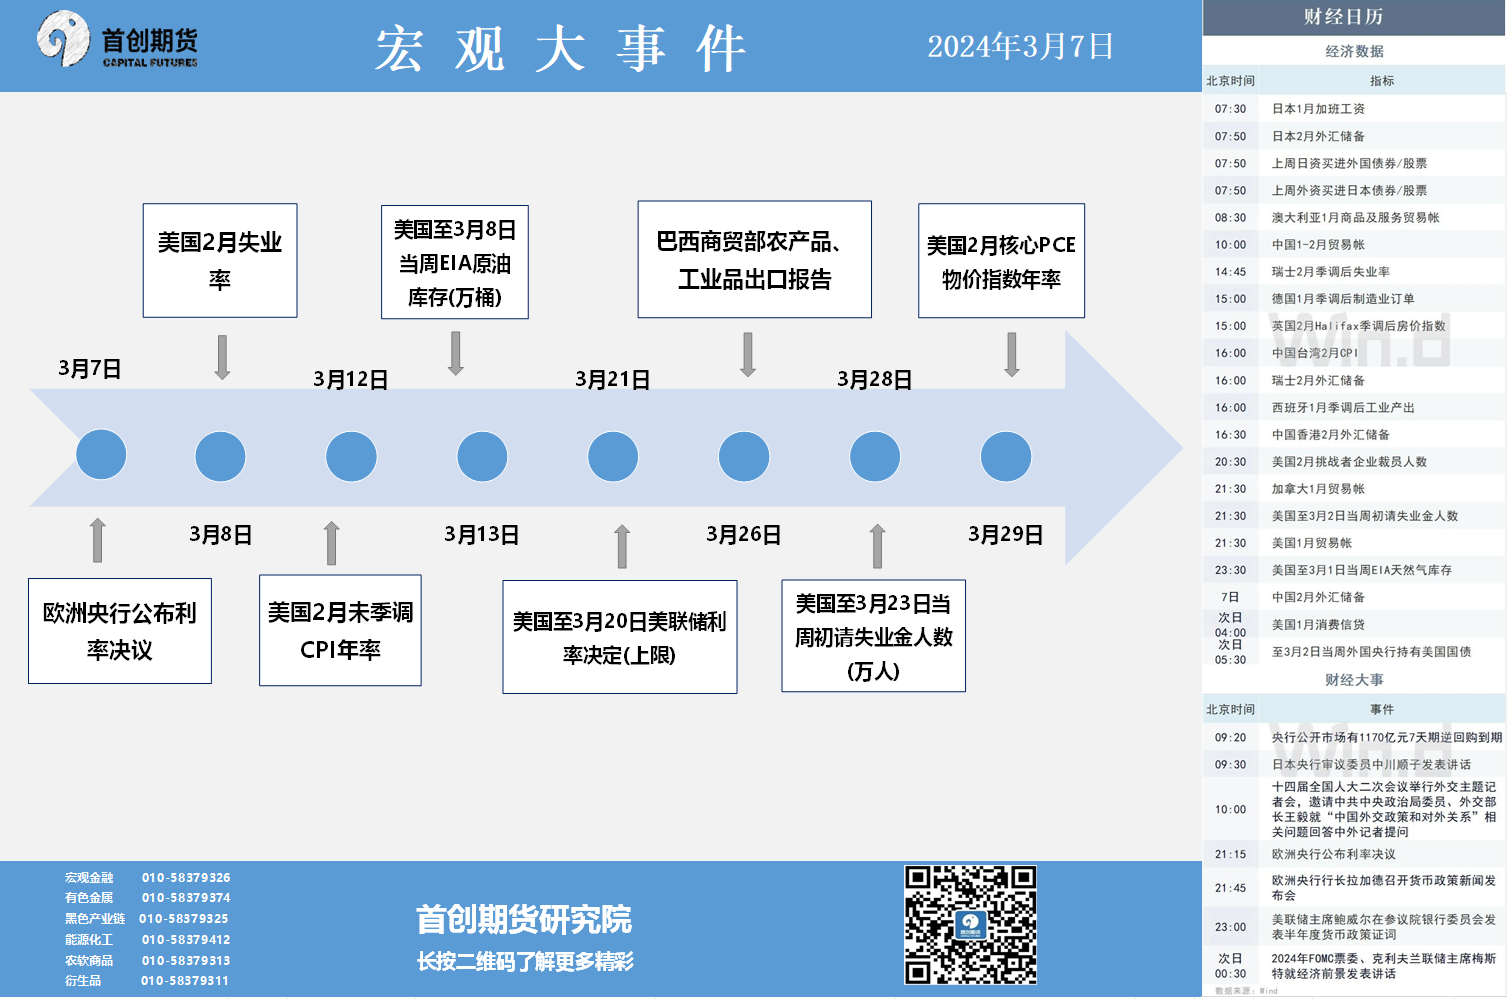Click the down arrow below 美国2月核心PCE box

(1011, 354)
